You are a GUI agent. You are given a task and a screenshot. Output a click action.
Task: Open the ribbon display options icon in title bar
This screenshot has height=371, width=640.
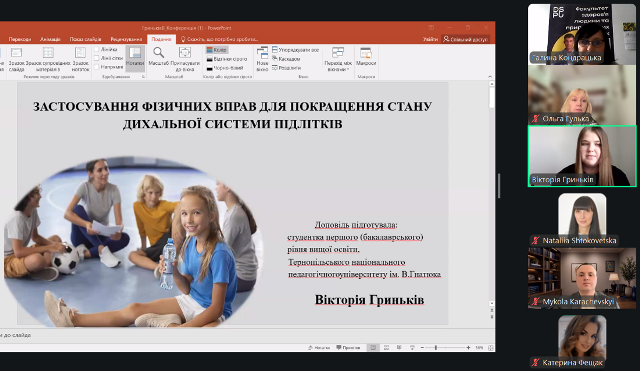pos(431,28)
